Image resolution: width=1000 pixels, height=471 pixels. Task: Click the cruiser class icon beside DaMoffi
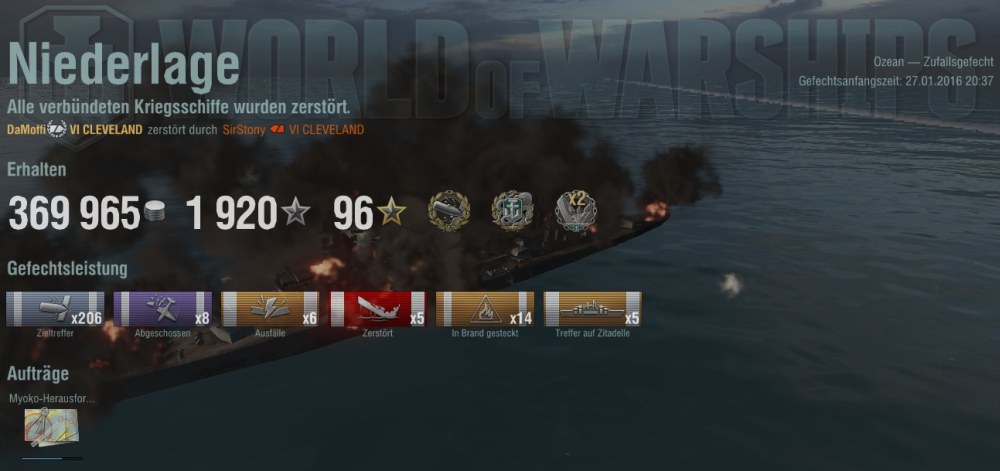pyautogui.click(x=57, y=129)
